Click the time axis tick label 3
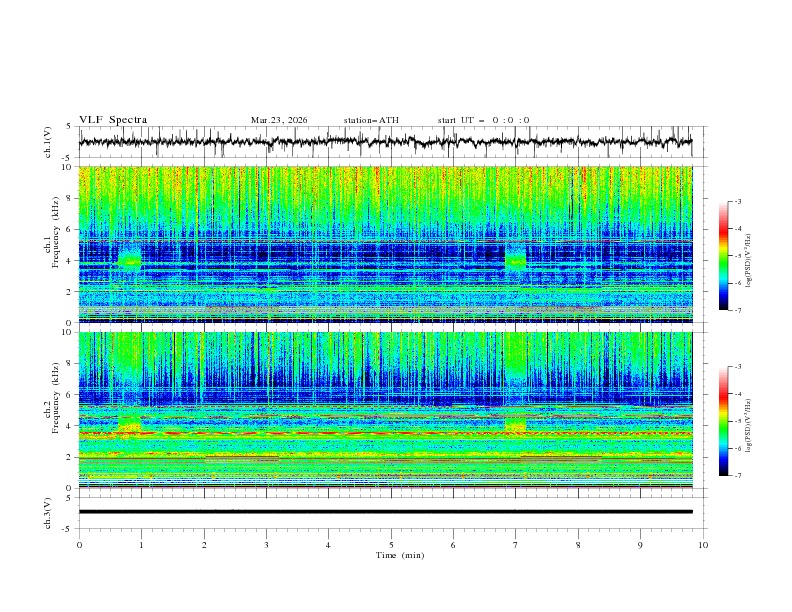 click(266, 545)
